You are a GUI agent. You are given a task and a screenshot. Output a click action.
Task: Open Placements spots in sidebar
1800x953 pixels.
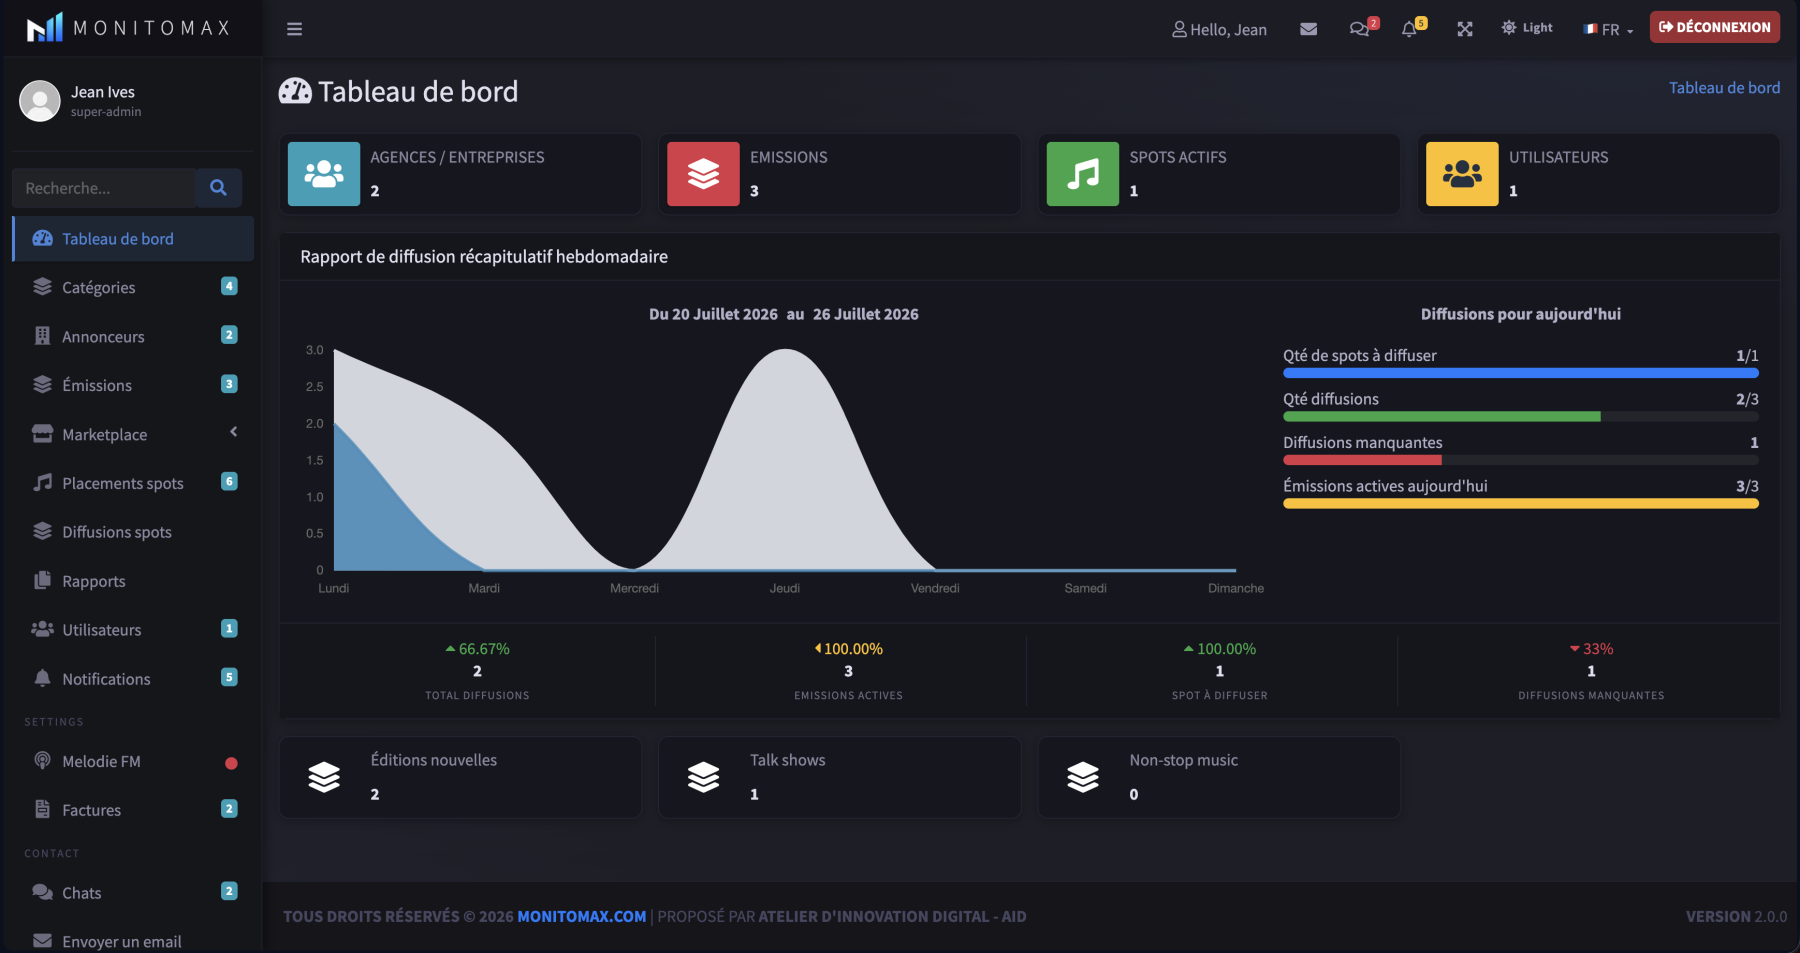pos(132,483)
